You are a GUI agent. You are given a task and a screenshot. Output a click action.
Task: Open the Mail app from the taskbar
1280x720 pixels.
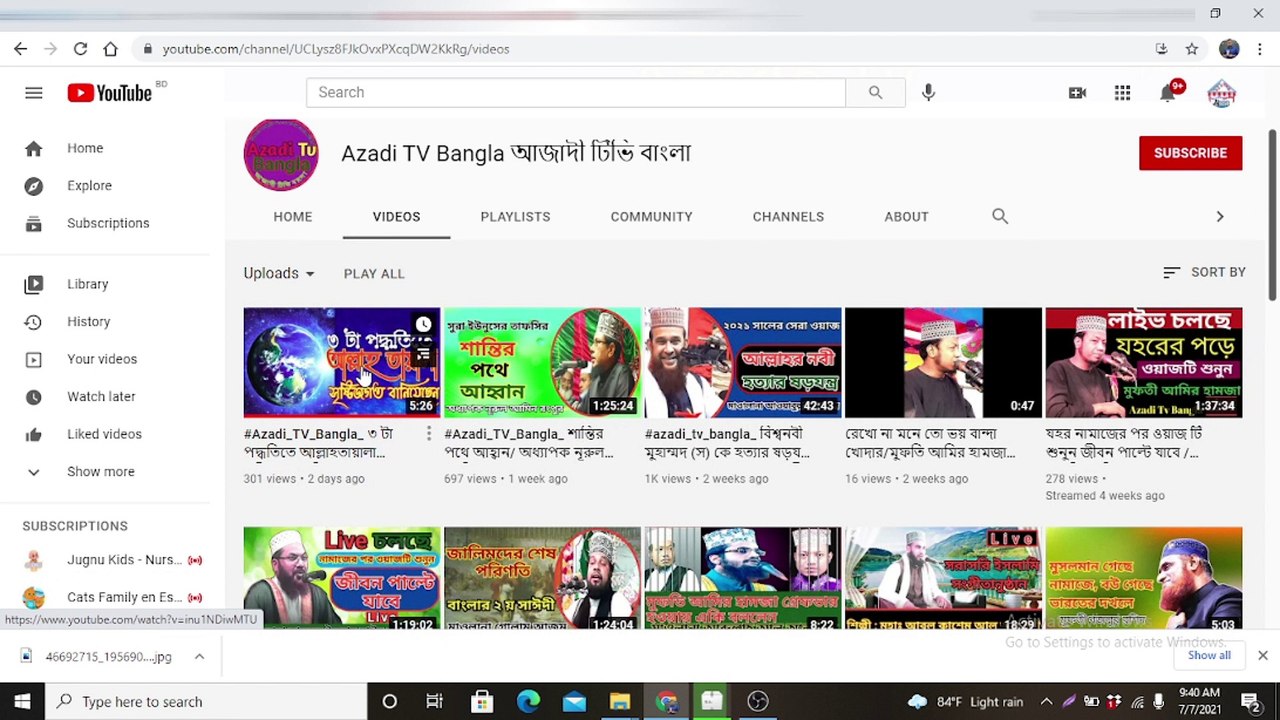coord(574,702)
